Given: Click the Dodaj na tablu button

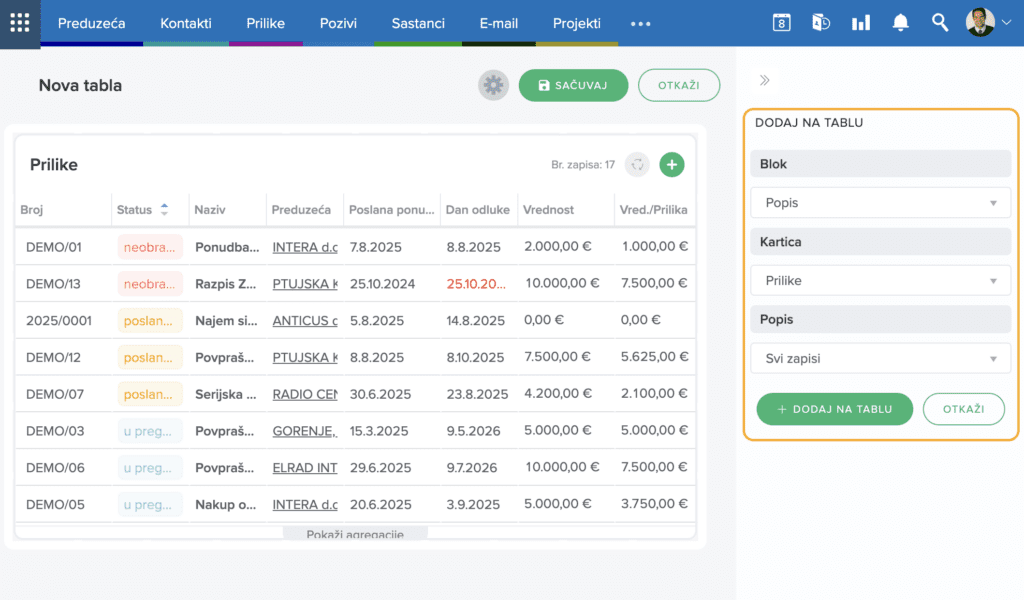Looking at the screenshot, I should pyautogui.click(x=835, y=409).
